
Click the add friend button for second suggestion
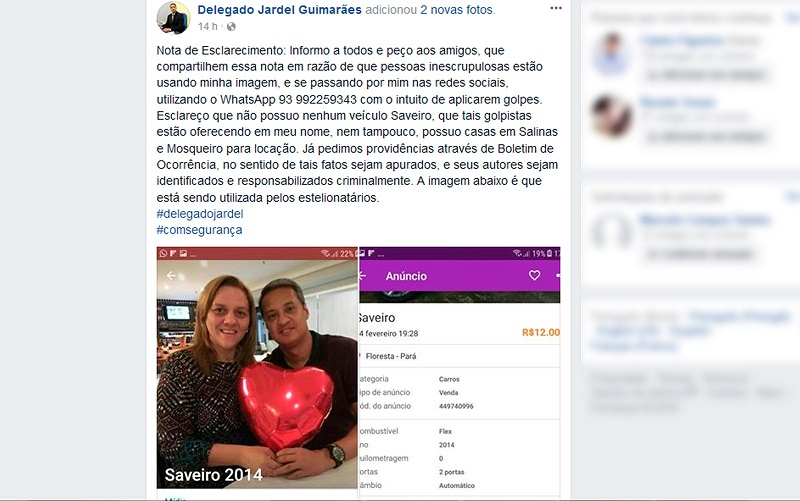click(707, 137)
